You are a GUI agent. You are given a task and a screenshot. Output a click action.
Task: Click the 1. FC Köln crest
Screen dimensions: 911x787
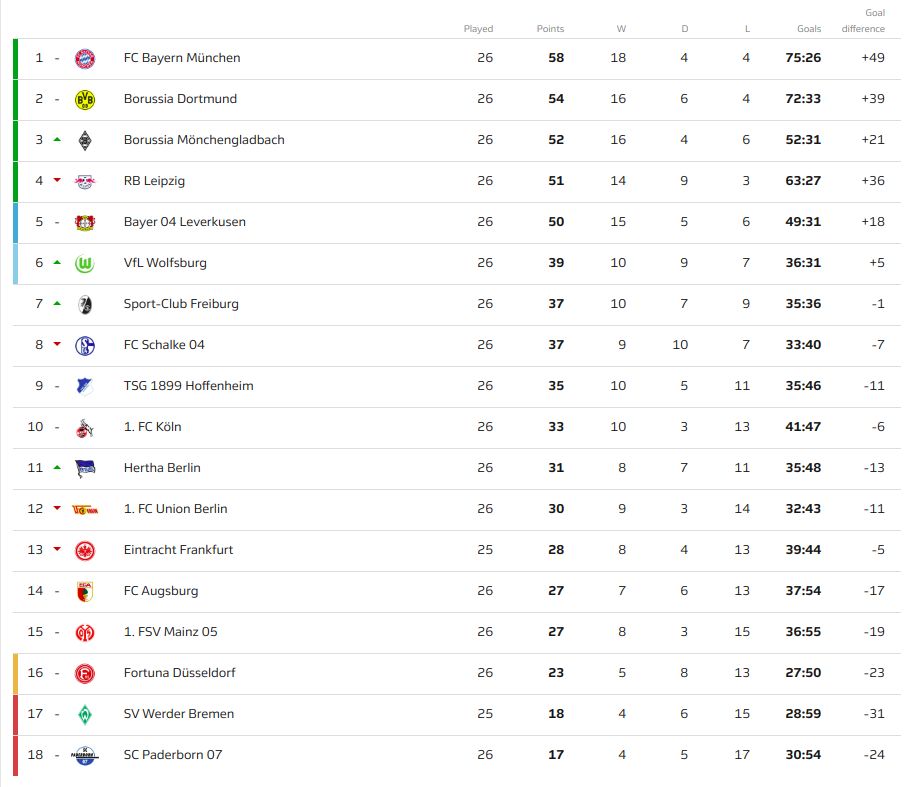(x=85, y=427)
